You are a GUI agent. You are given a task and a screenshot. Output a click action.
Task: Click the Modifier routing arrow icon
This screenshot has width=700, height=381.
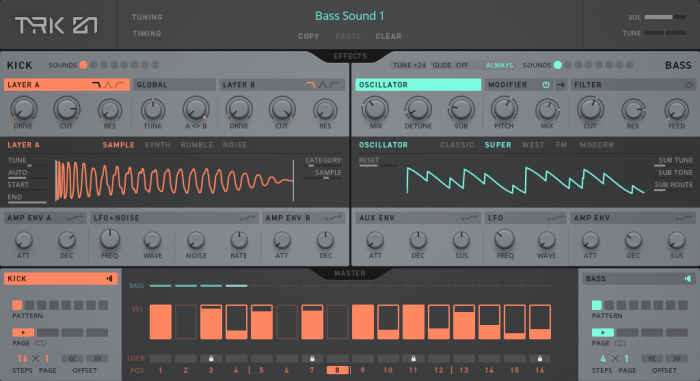561,85
